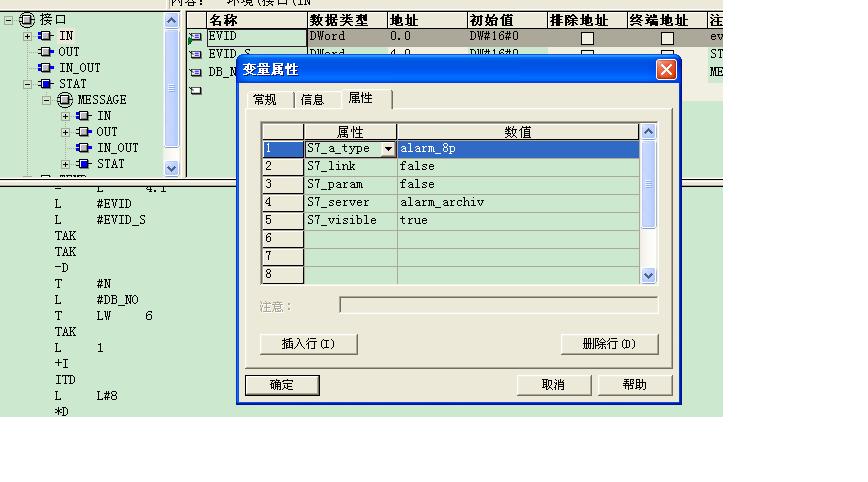The image size is (868, 482).
Task: Switch to the 信息 tab
Action: pos(313,100)
